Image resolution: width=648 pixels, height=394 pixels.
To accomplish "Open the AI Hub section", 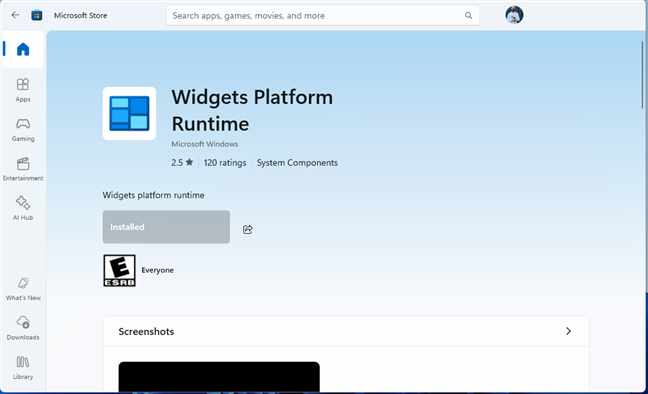I will 23,208.
